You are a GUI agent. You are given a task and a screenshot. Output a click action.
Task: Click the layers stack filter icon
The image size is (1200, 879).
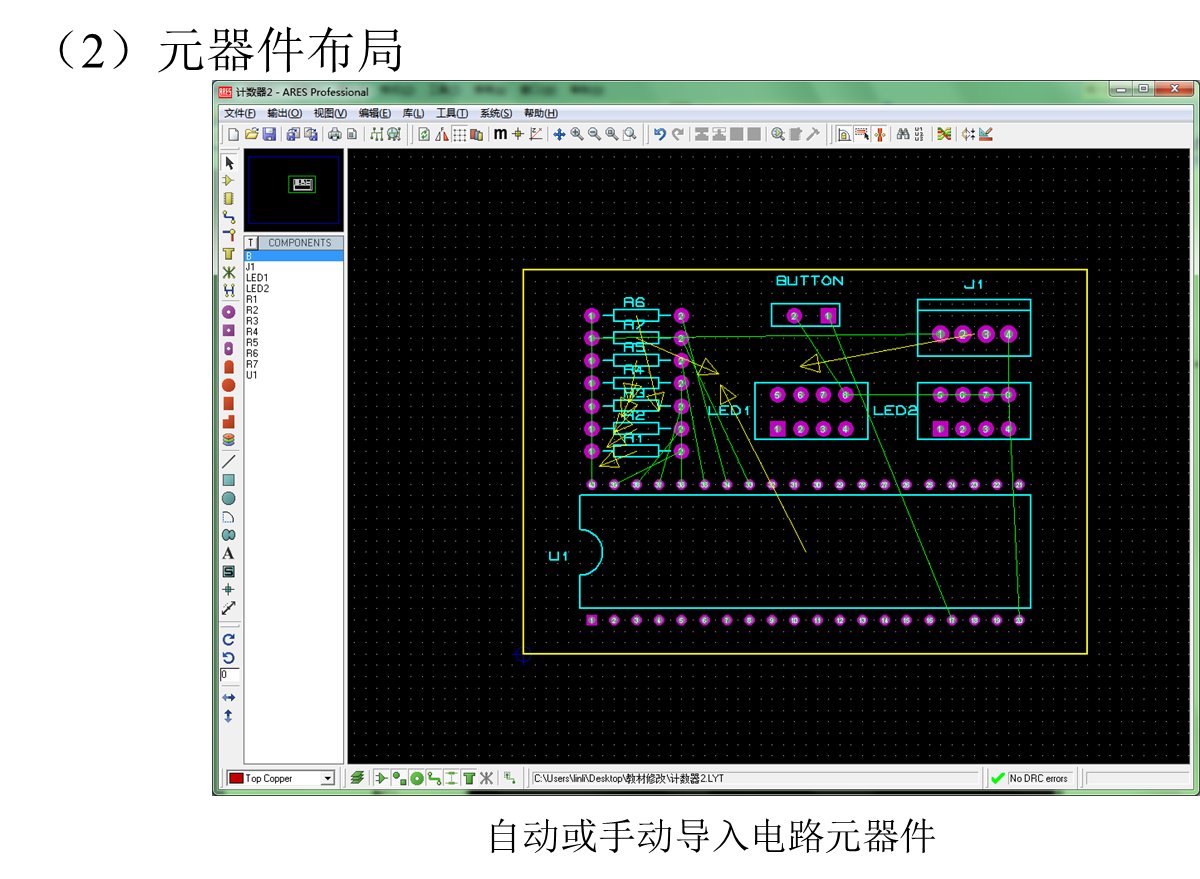(357, 778)
